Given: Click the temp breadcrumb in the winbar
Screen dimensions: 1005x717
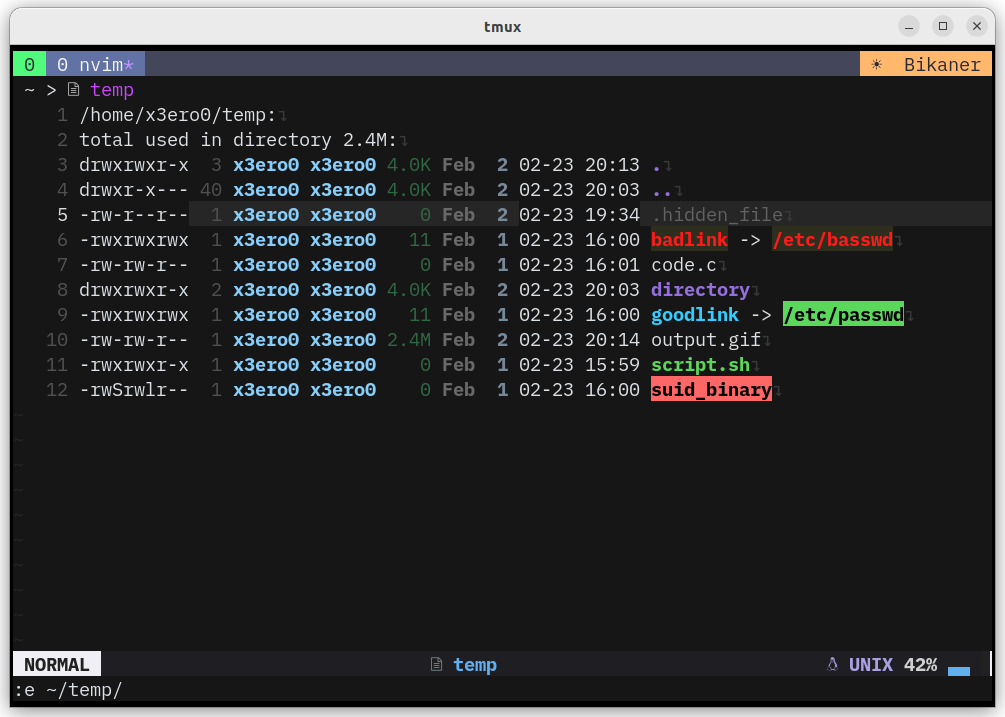Looking at the screenshot, I should pyautogui.click(x=112, y=90).
